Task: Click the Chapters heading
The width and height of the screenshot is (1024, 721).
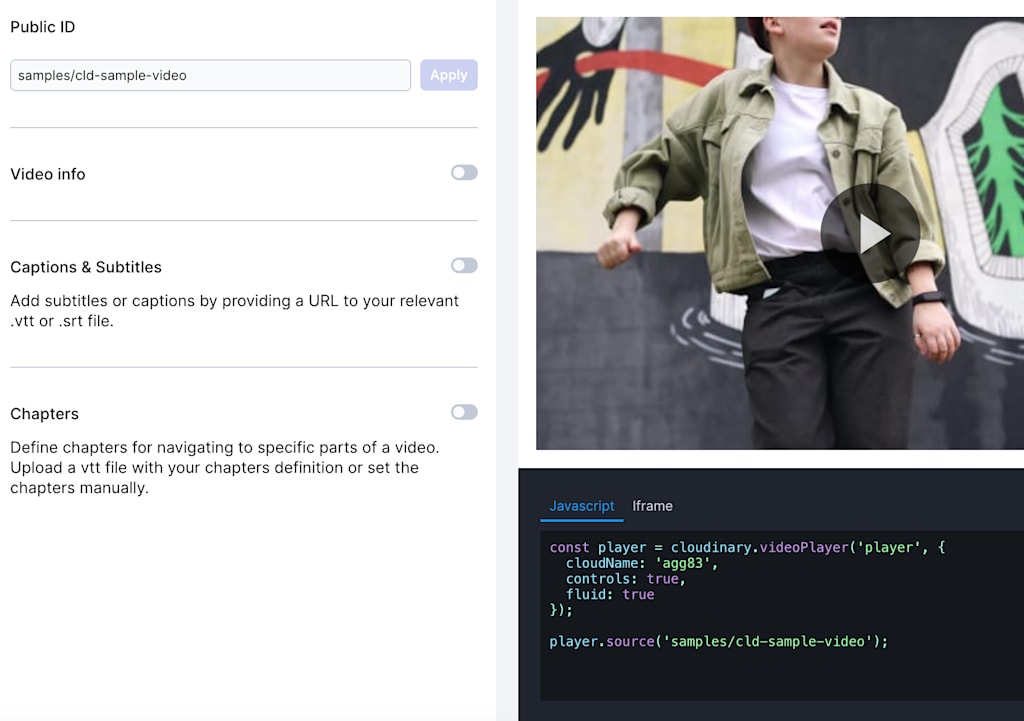Action: pyautogui.click(x=44, y=414)
